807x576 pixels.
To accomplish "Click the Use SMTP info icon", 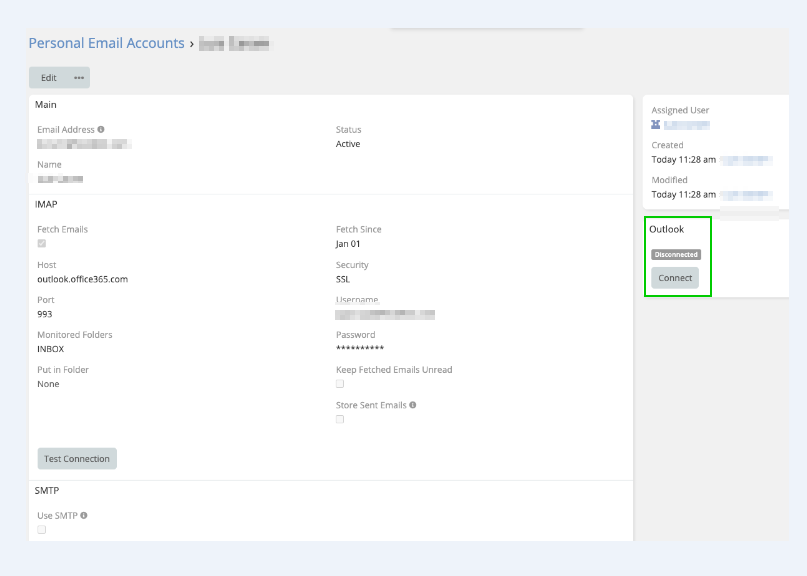I will coord(84,516).
